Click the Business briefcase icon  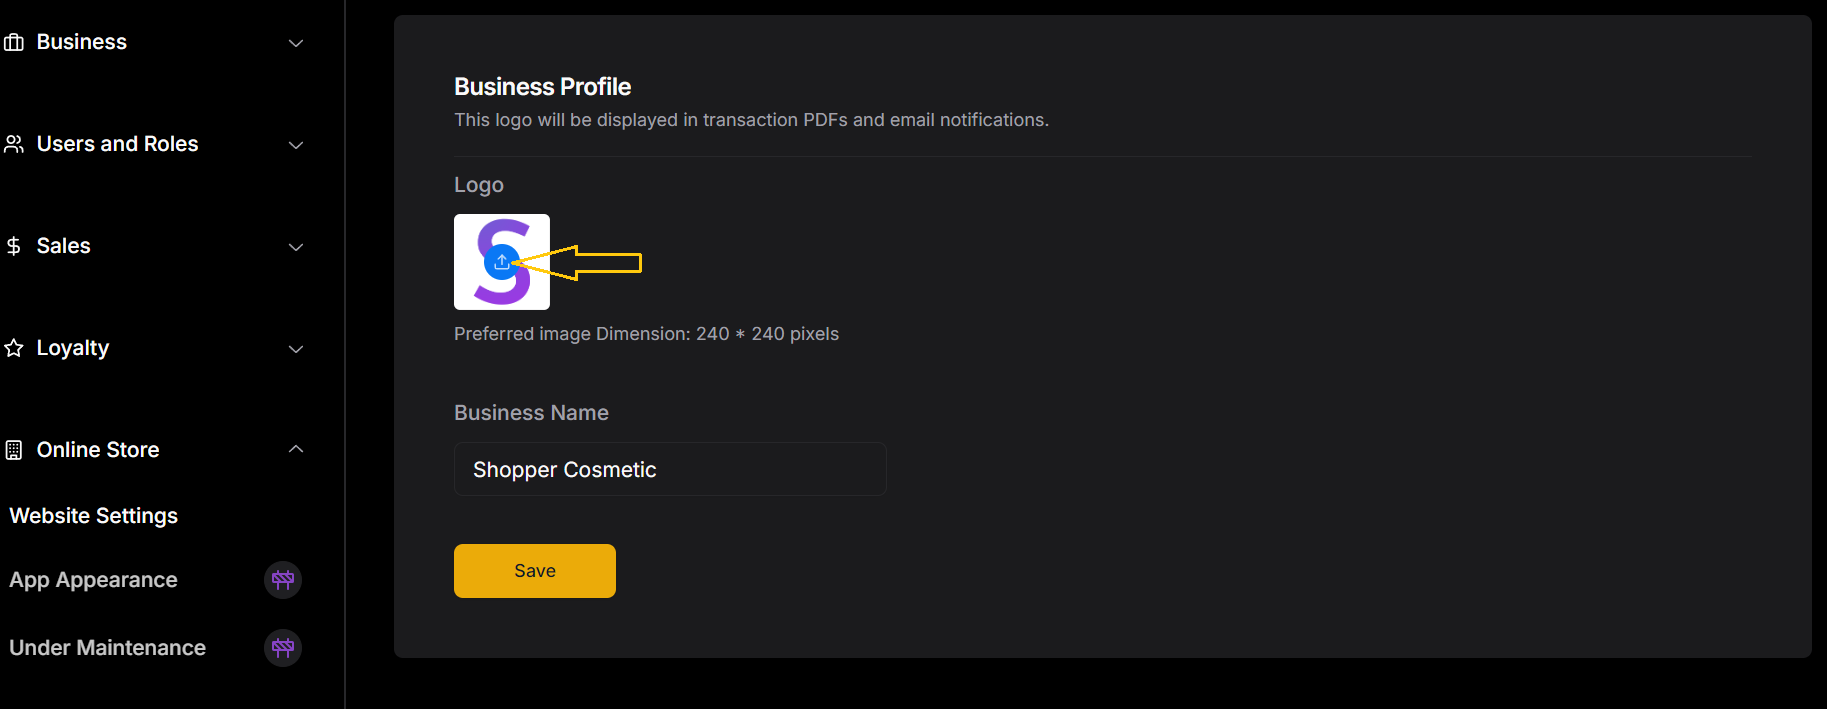coord(14,42)
